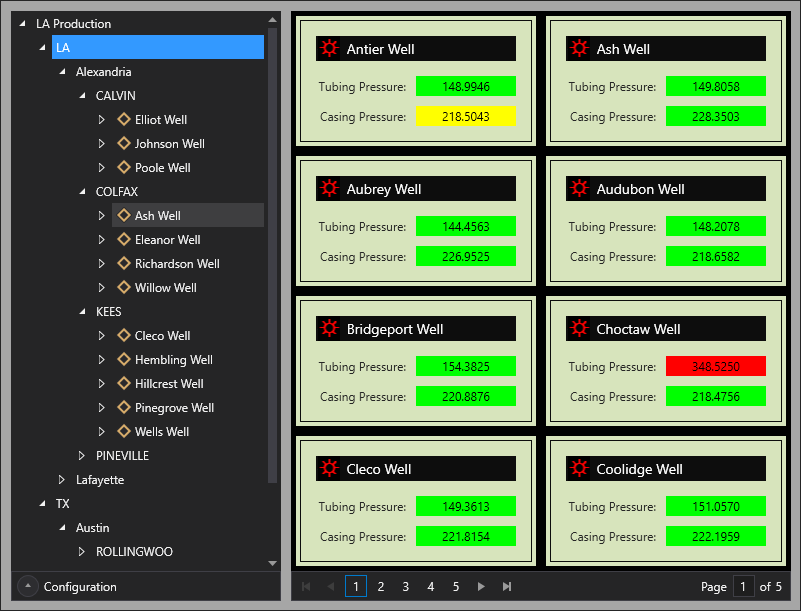Go to the first page using the pager
This screenshot has height=611, width=801.
306,586
